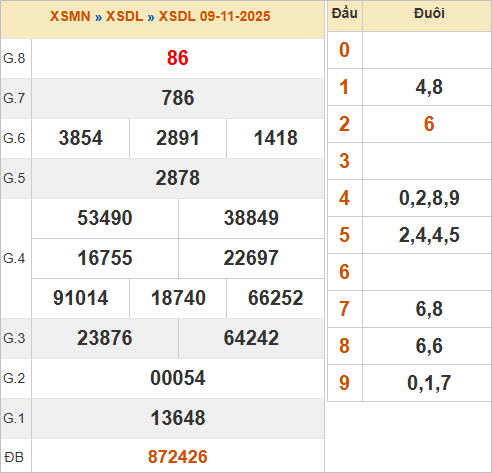Image resolution: width=492 pixels, height=473 pixels.
Task: Select the G.2 result 00054
Action: pos(178,378)
